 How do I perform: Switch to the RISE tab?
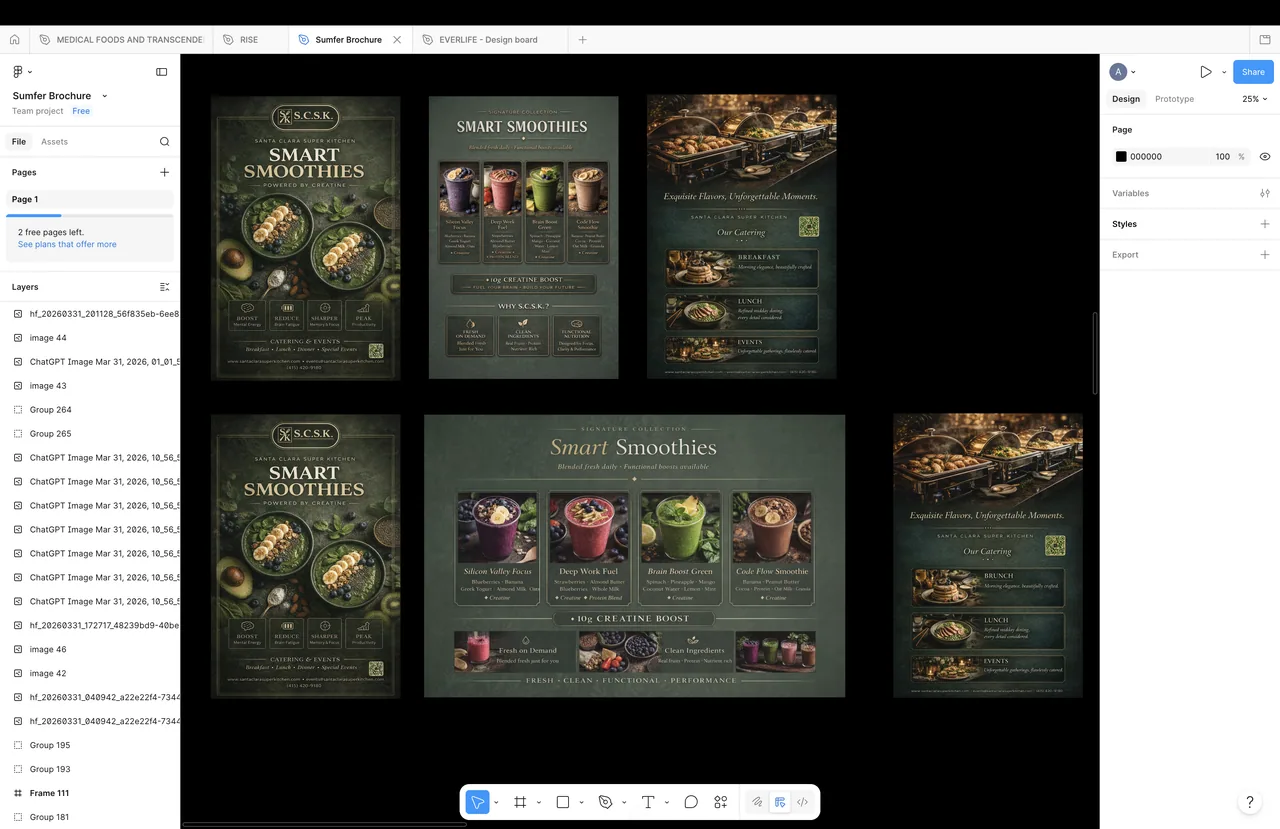[x=250, y=40]
